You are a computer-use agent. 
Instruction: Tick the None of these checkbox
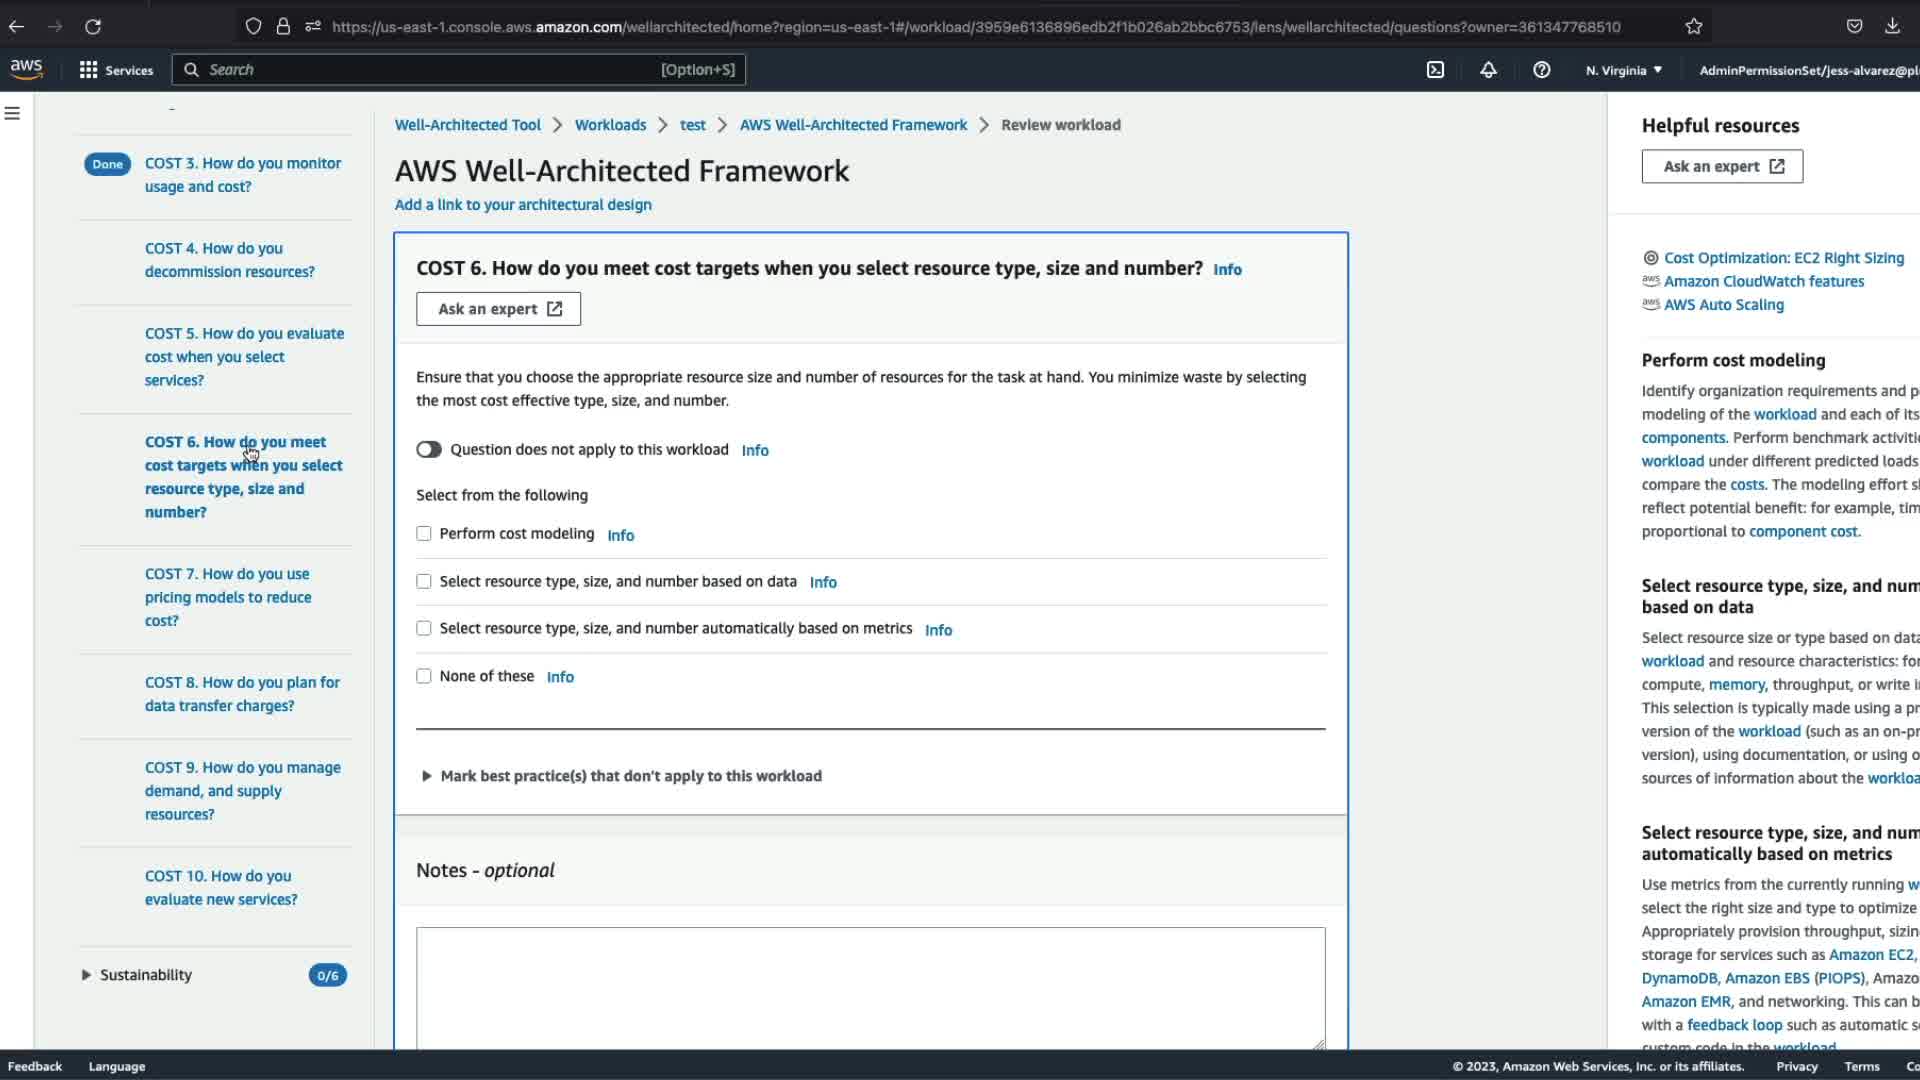point(424,677)
